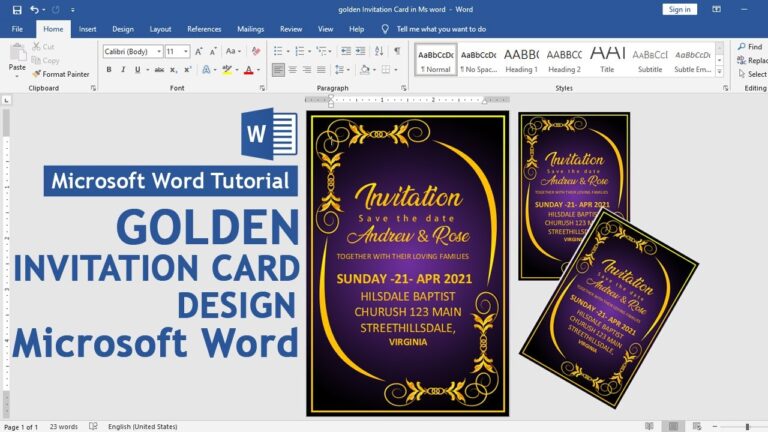Open the References ribbon tab
The image size is (768, 432).
click(204, 29)
